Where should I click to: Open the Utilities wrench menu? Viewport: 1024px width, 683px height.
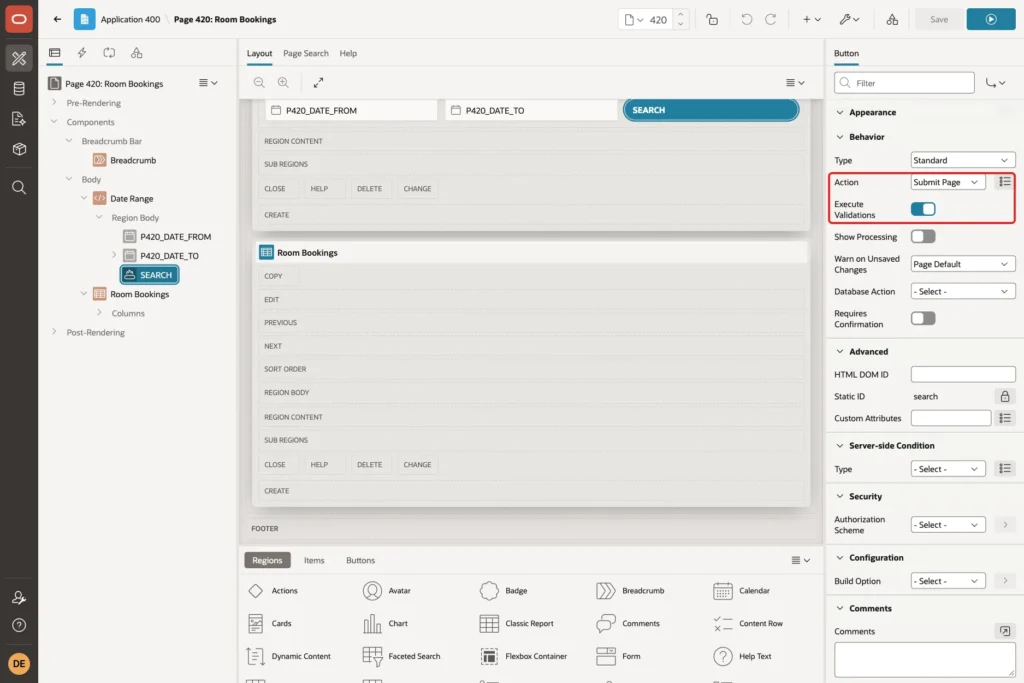849,20
